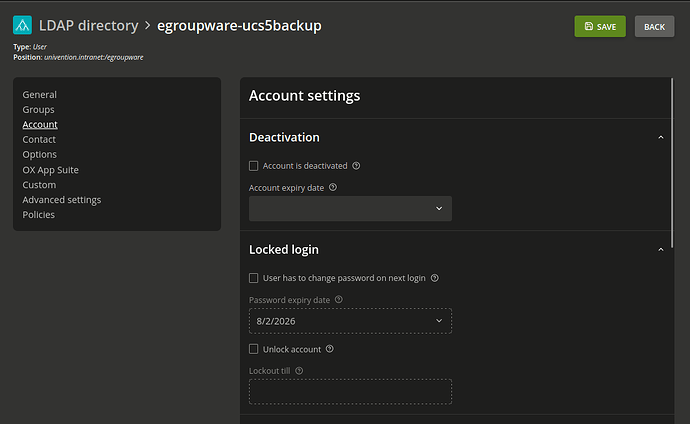The height and width of the screenshot is (424, 690).
Task: Click help icon beside Lockout till
Action: (x=300, y=371)
